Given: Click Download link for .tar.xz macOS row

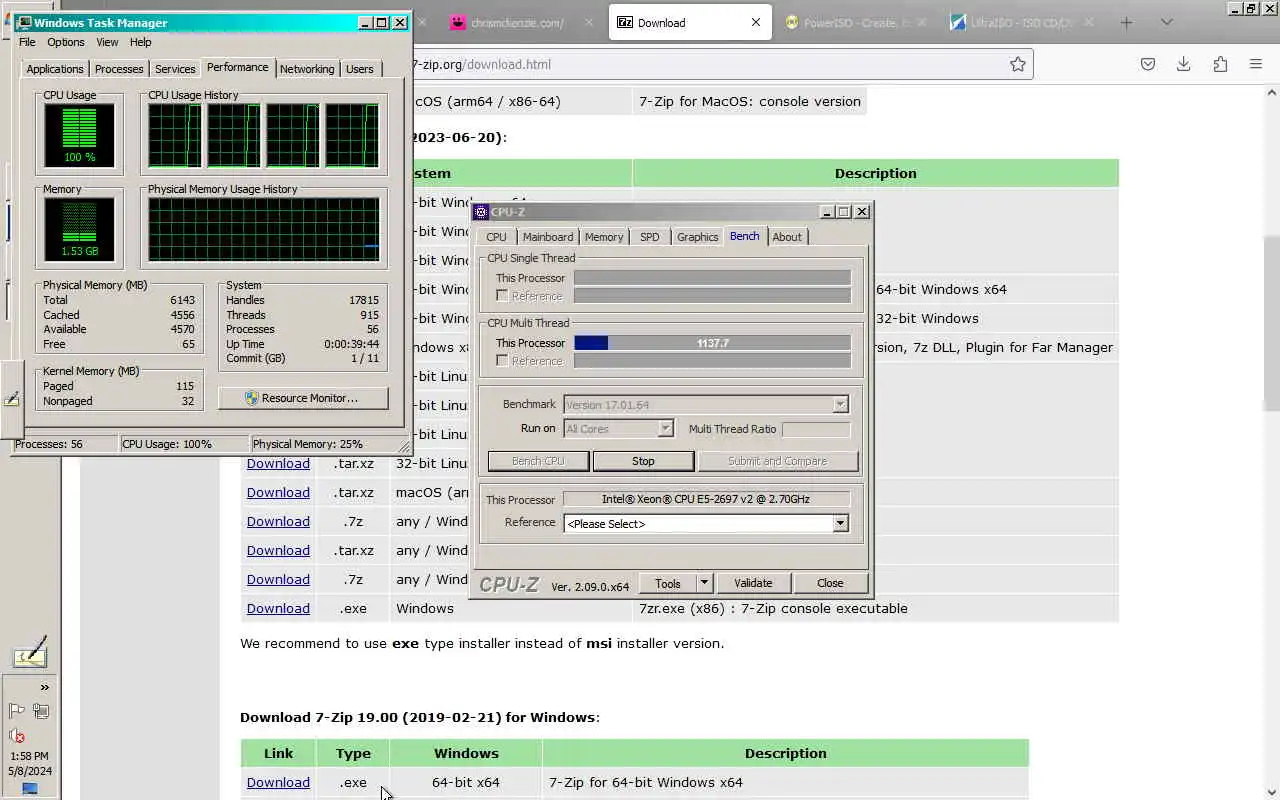Looking at the screenshot, I should (278, 492).
